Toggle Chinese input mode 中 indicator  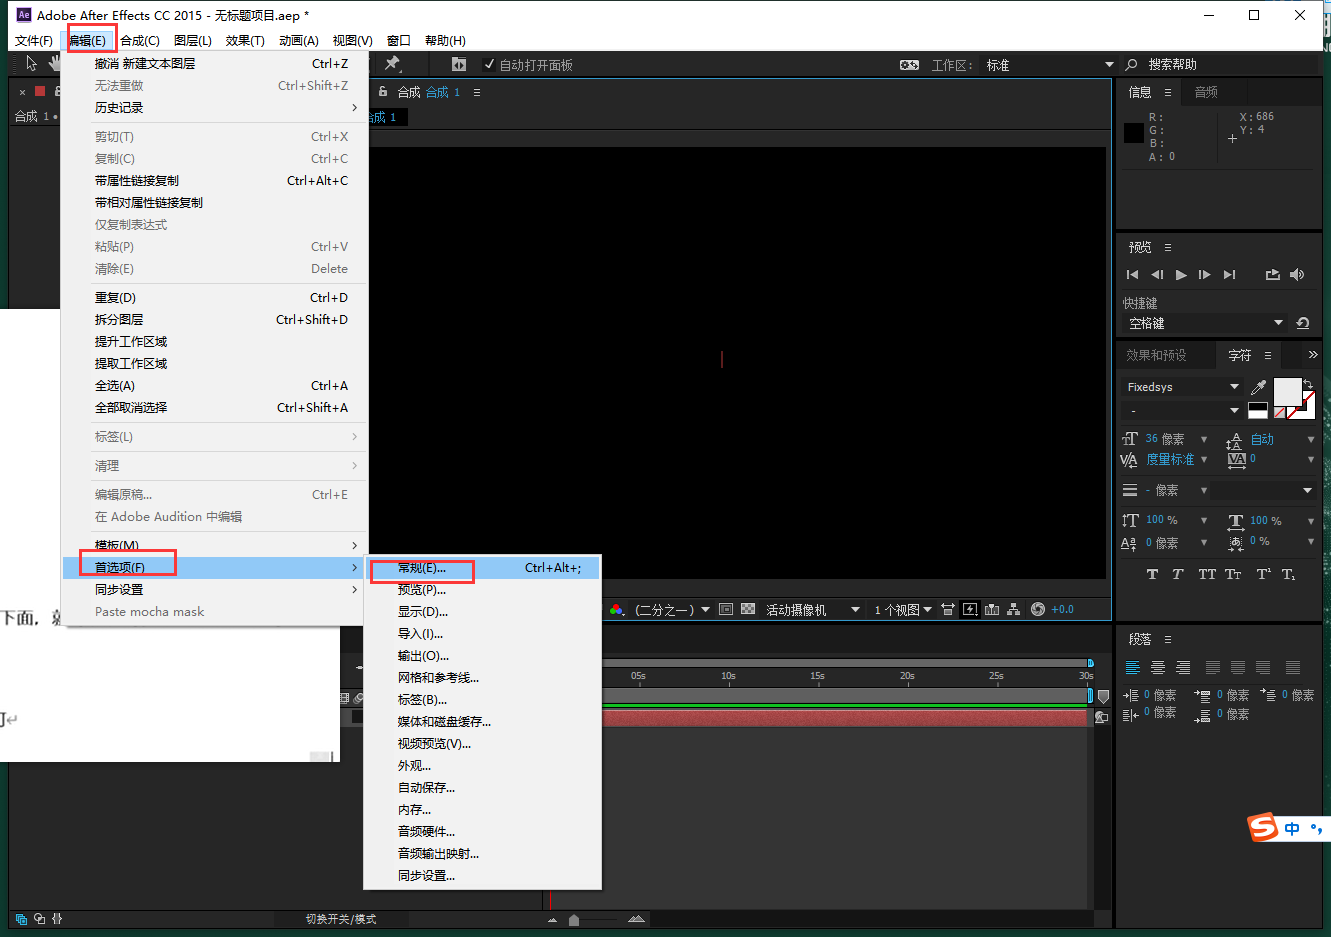[x=1293, y=828]
